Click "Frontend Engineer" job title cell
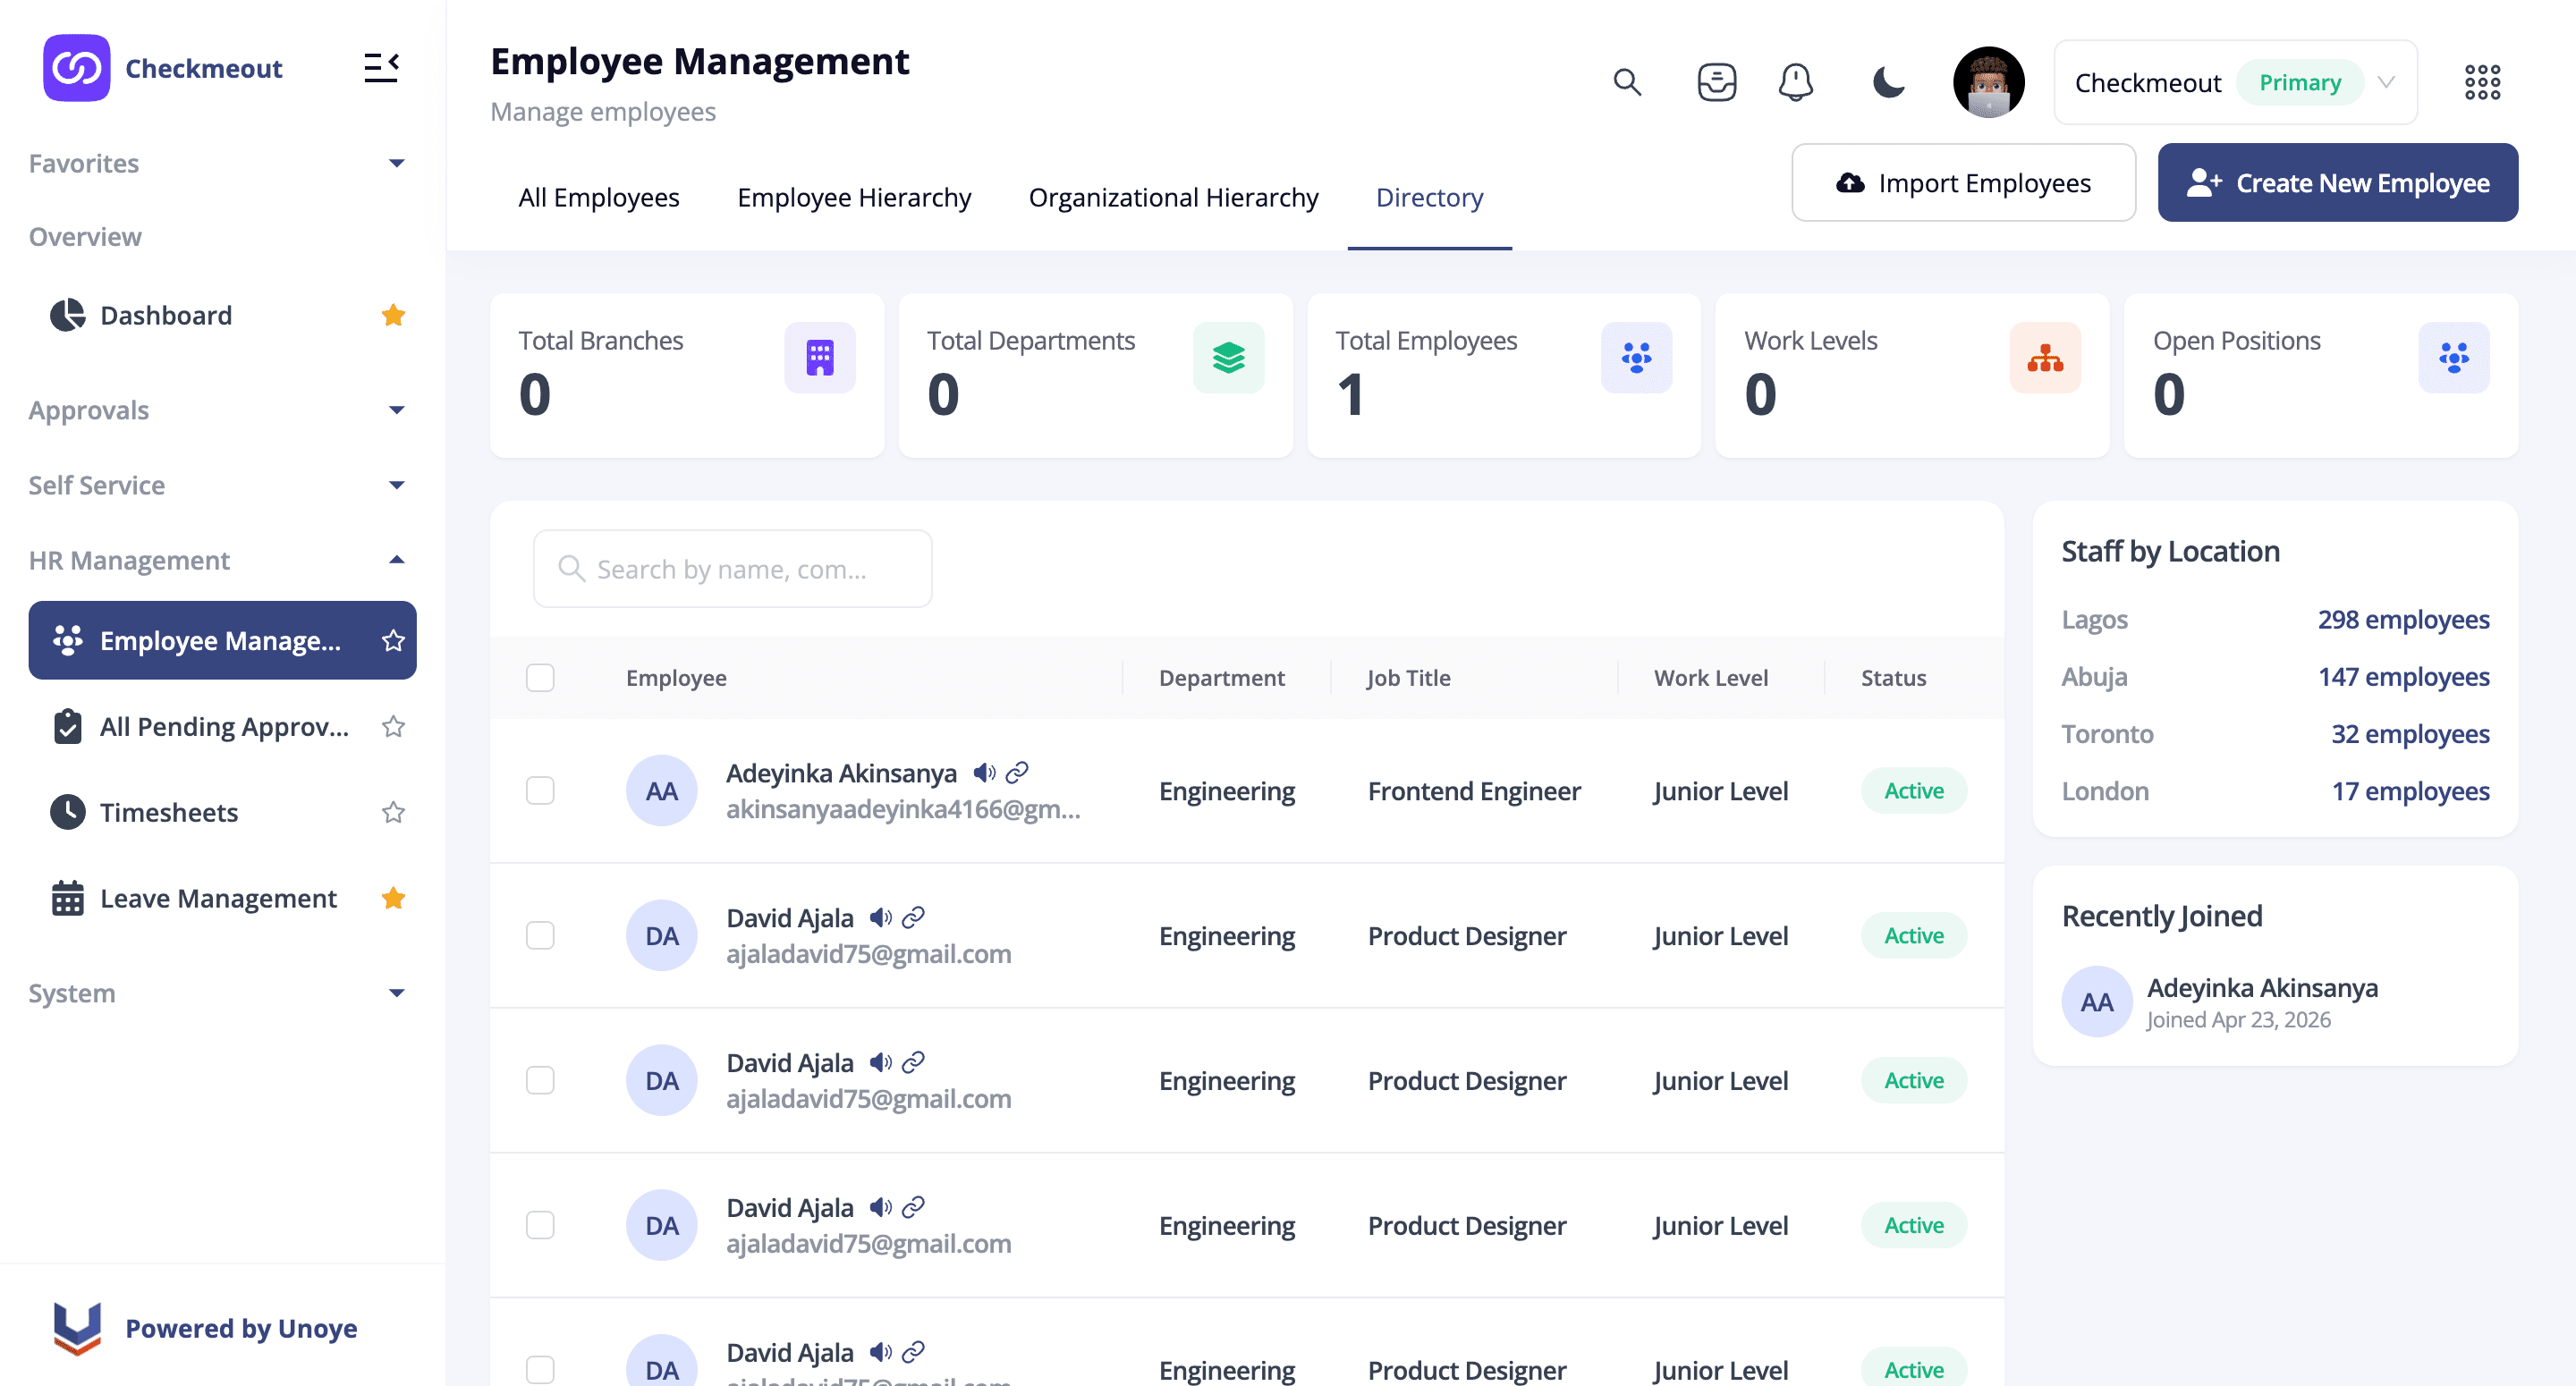This screenshot has height=1386, width=2576. (1474, 790)
